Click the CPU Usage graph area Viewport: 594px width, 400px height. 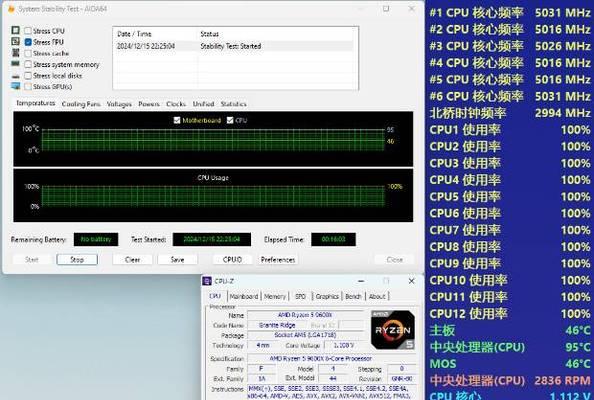[x=213, y=195]
